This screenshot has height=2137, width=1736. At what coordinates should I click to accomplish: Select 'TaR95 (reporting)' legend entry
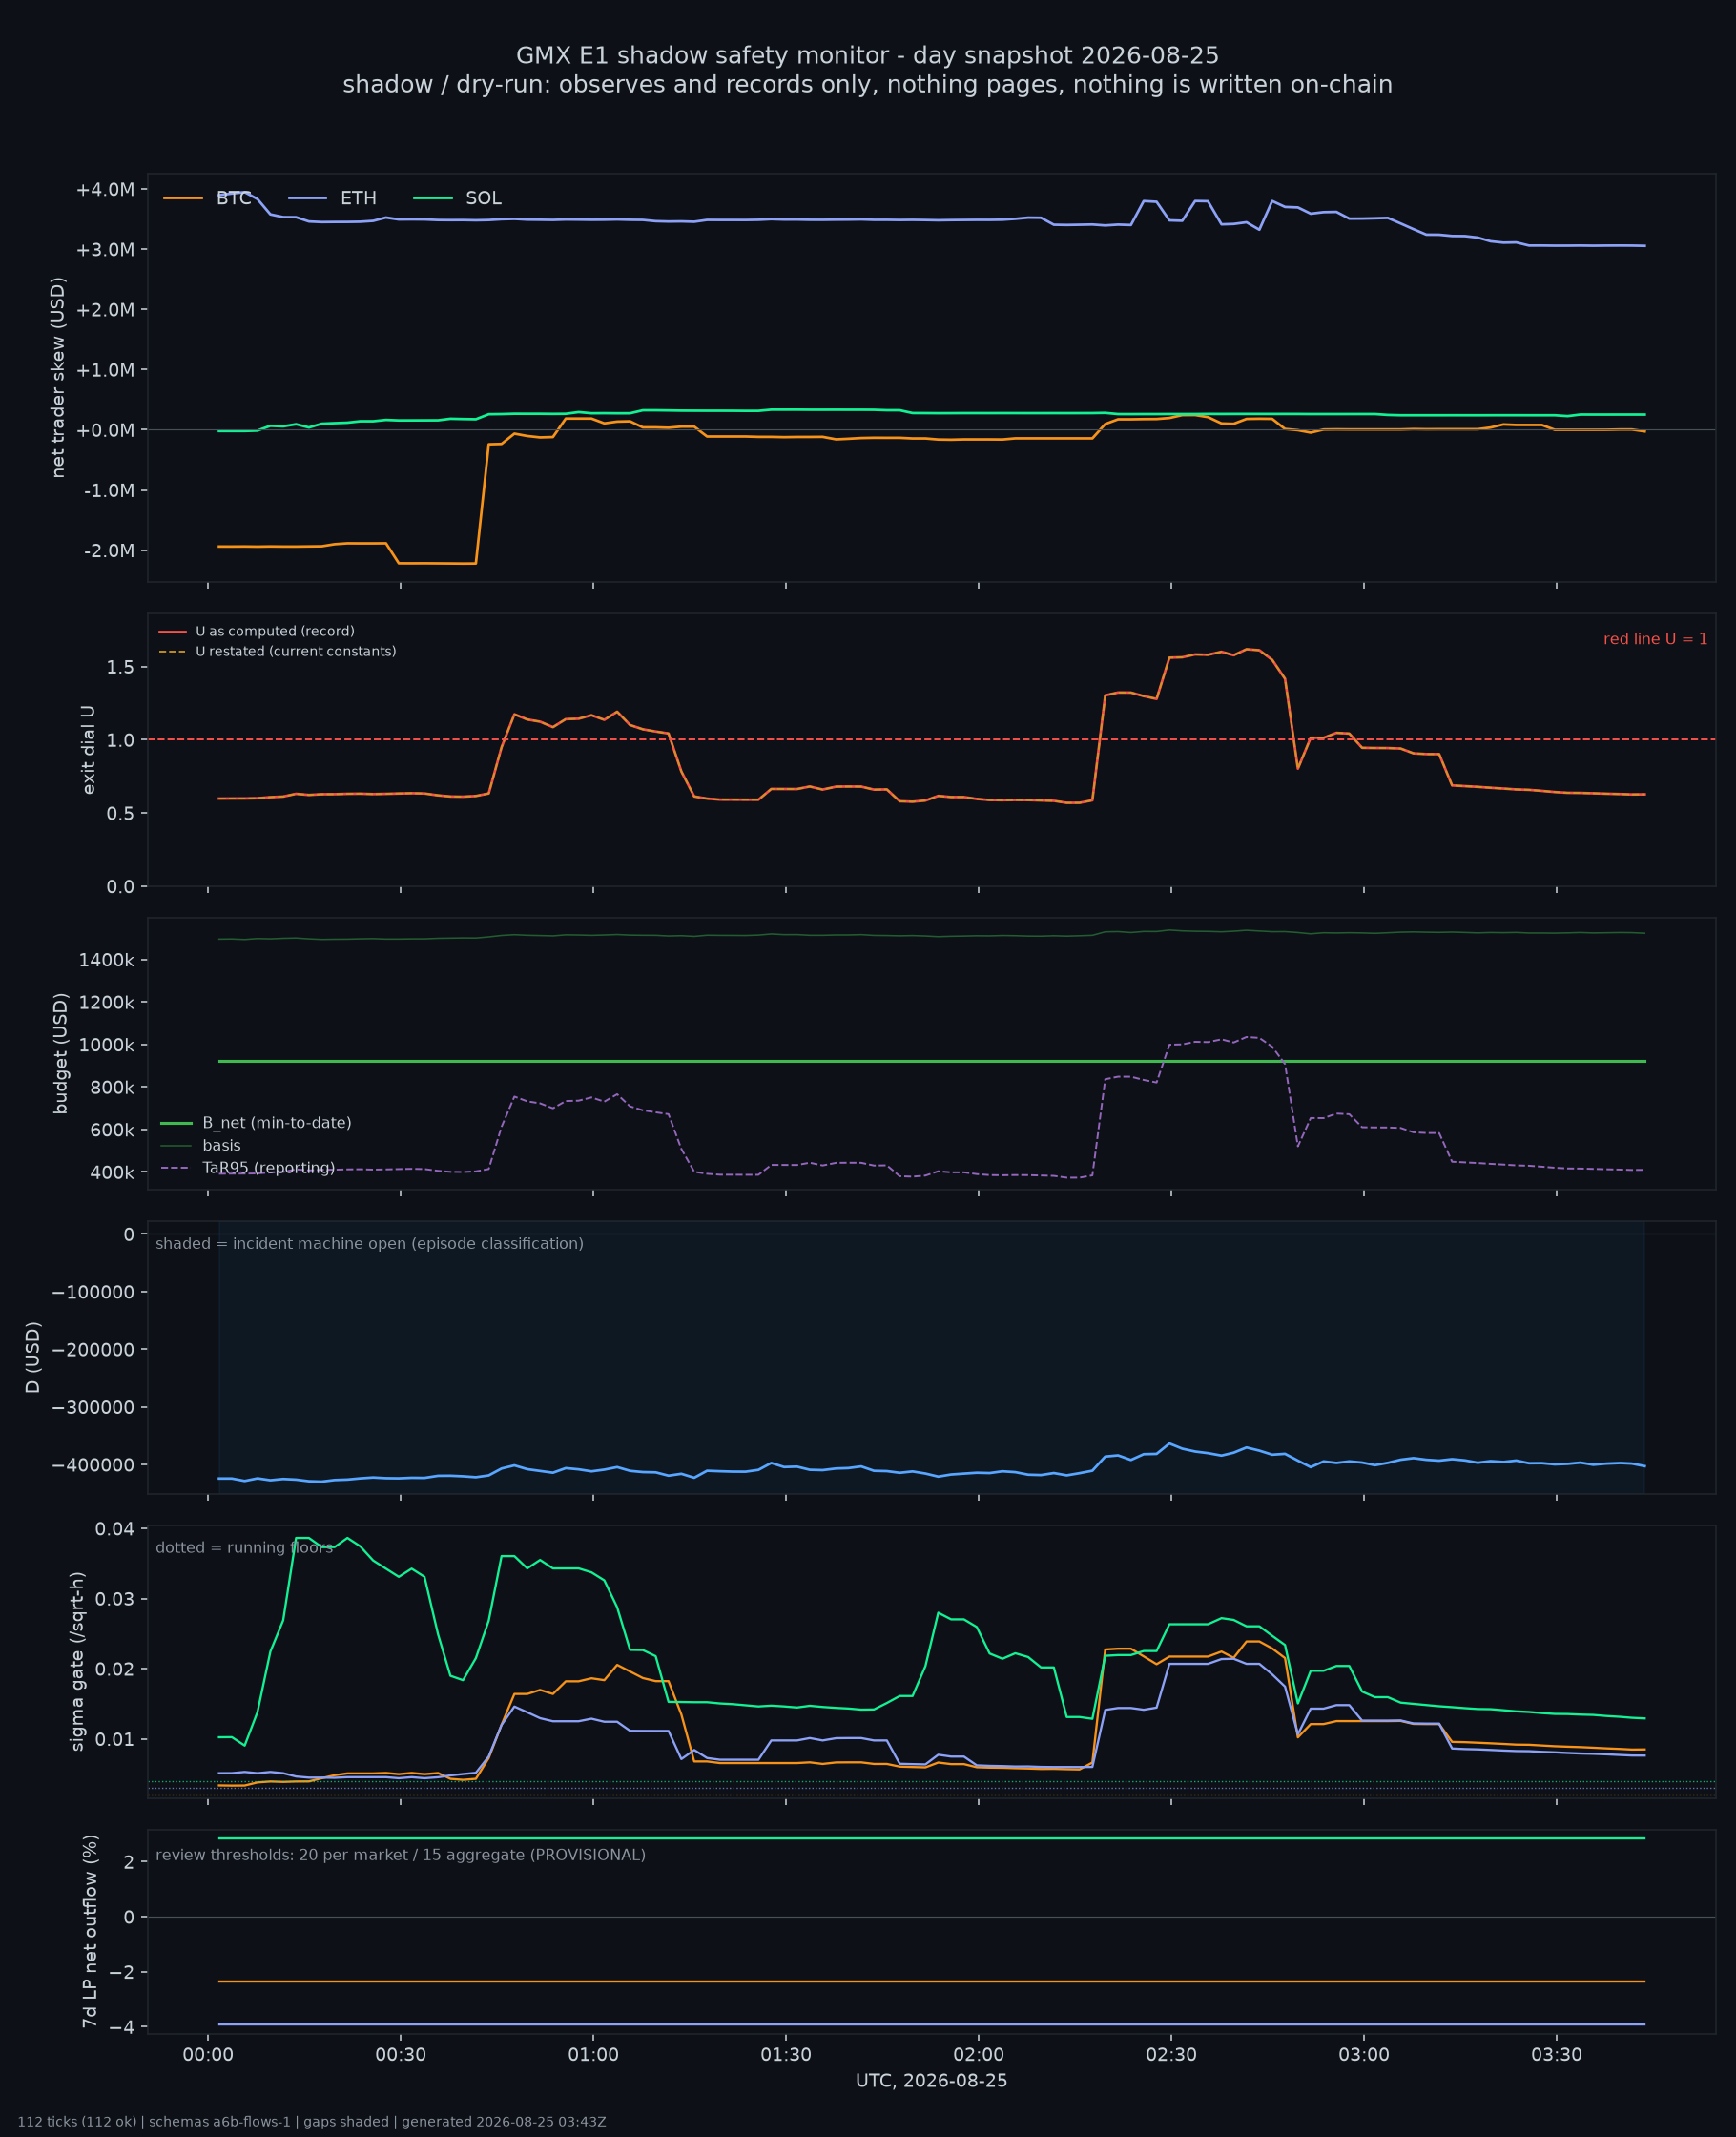(247, 1168)
